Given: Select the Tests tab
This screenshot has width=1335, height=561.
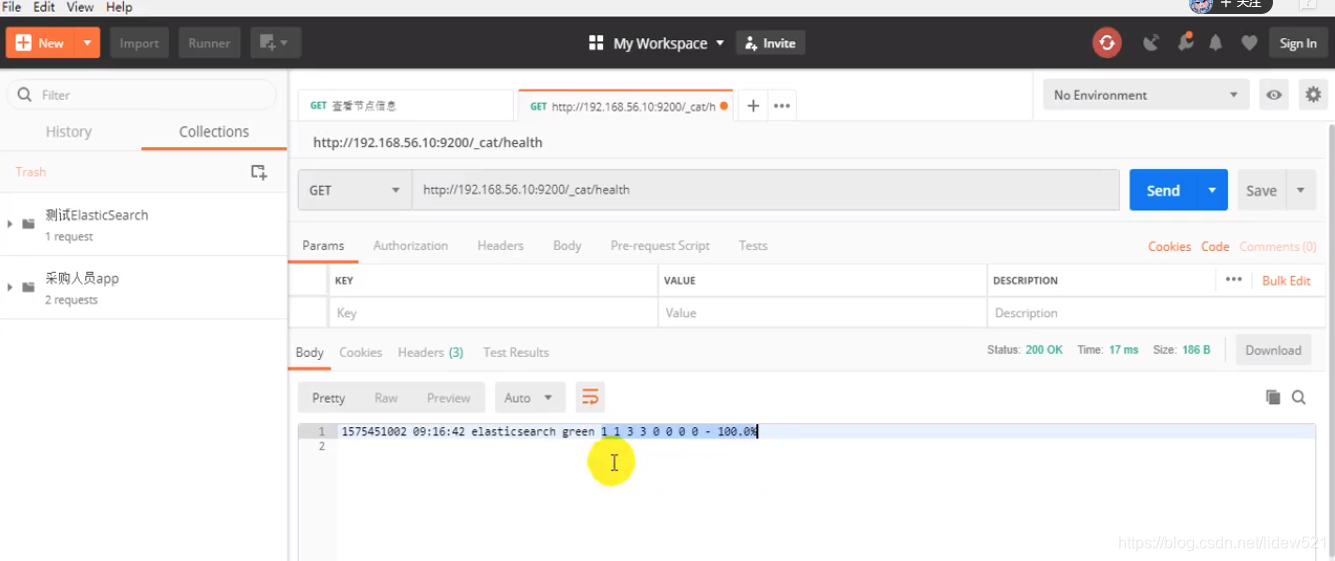Looking at the screenshot, I should click(x=753, y=245).
